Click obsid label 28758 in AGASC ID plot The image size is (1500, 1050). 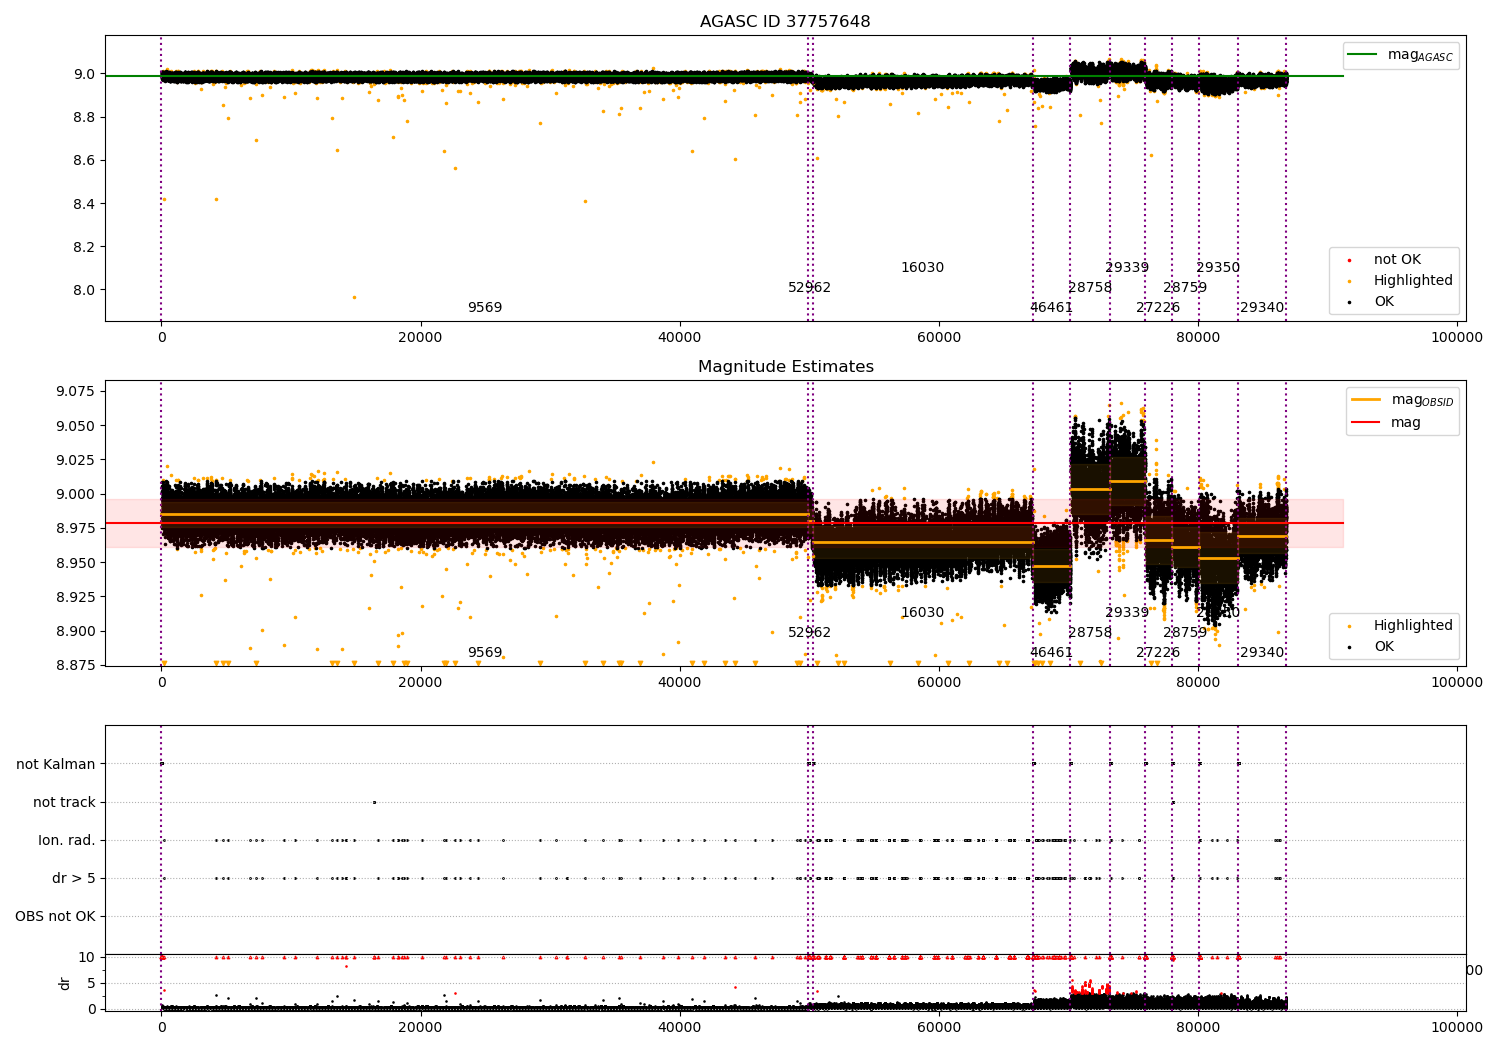1090,288
